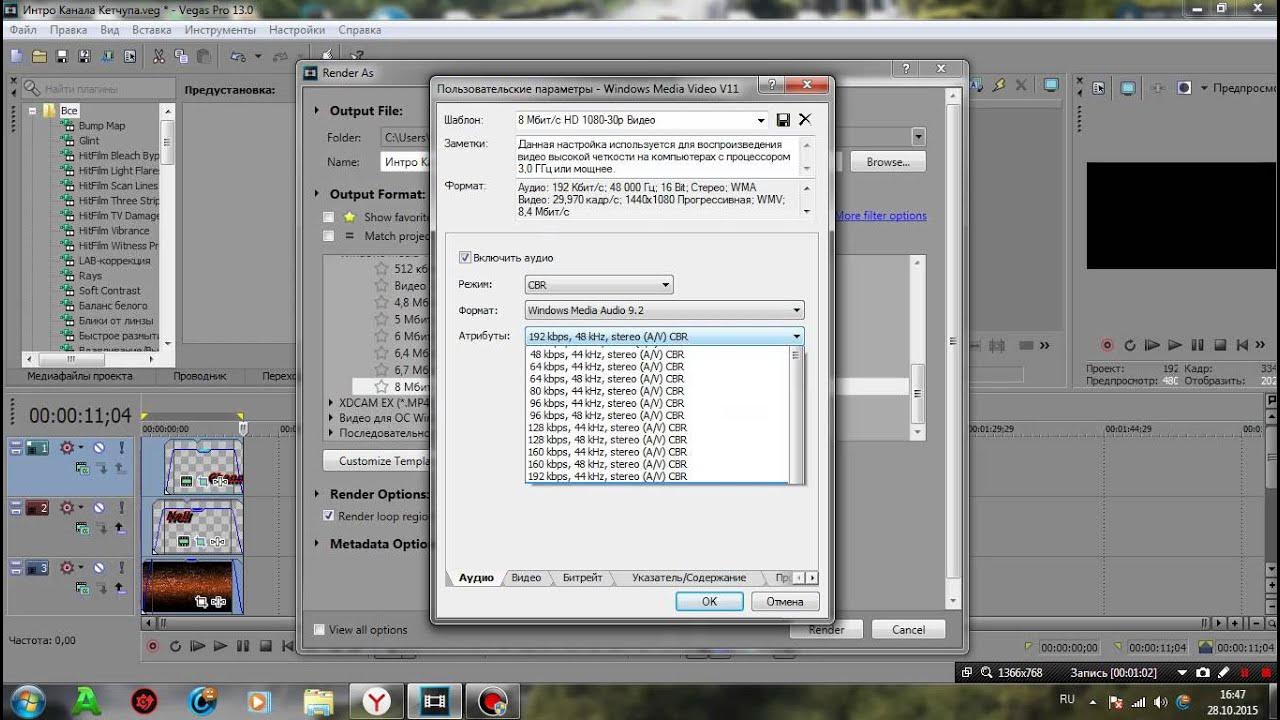Click the Vegas Pro taskbar icon

point(434,701)
